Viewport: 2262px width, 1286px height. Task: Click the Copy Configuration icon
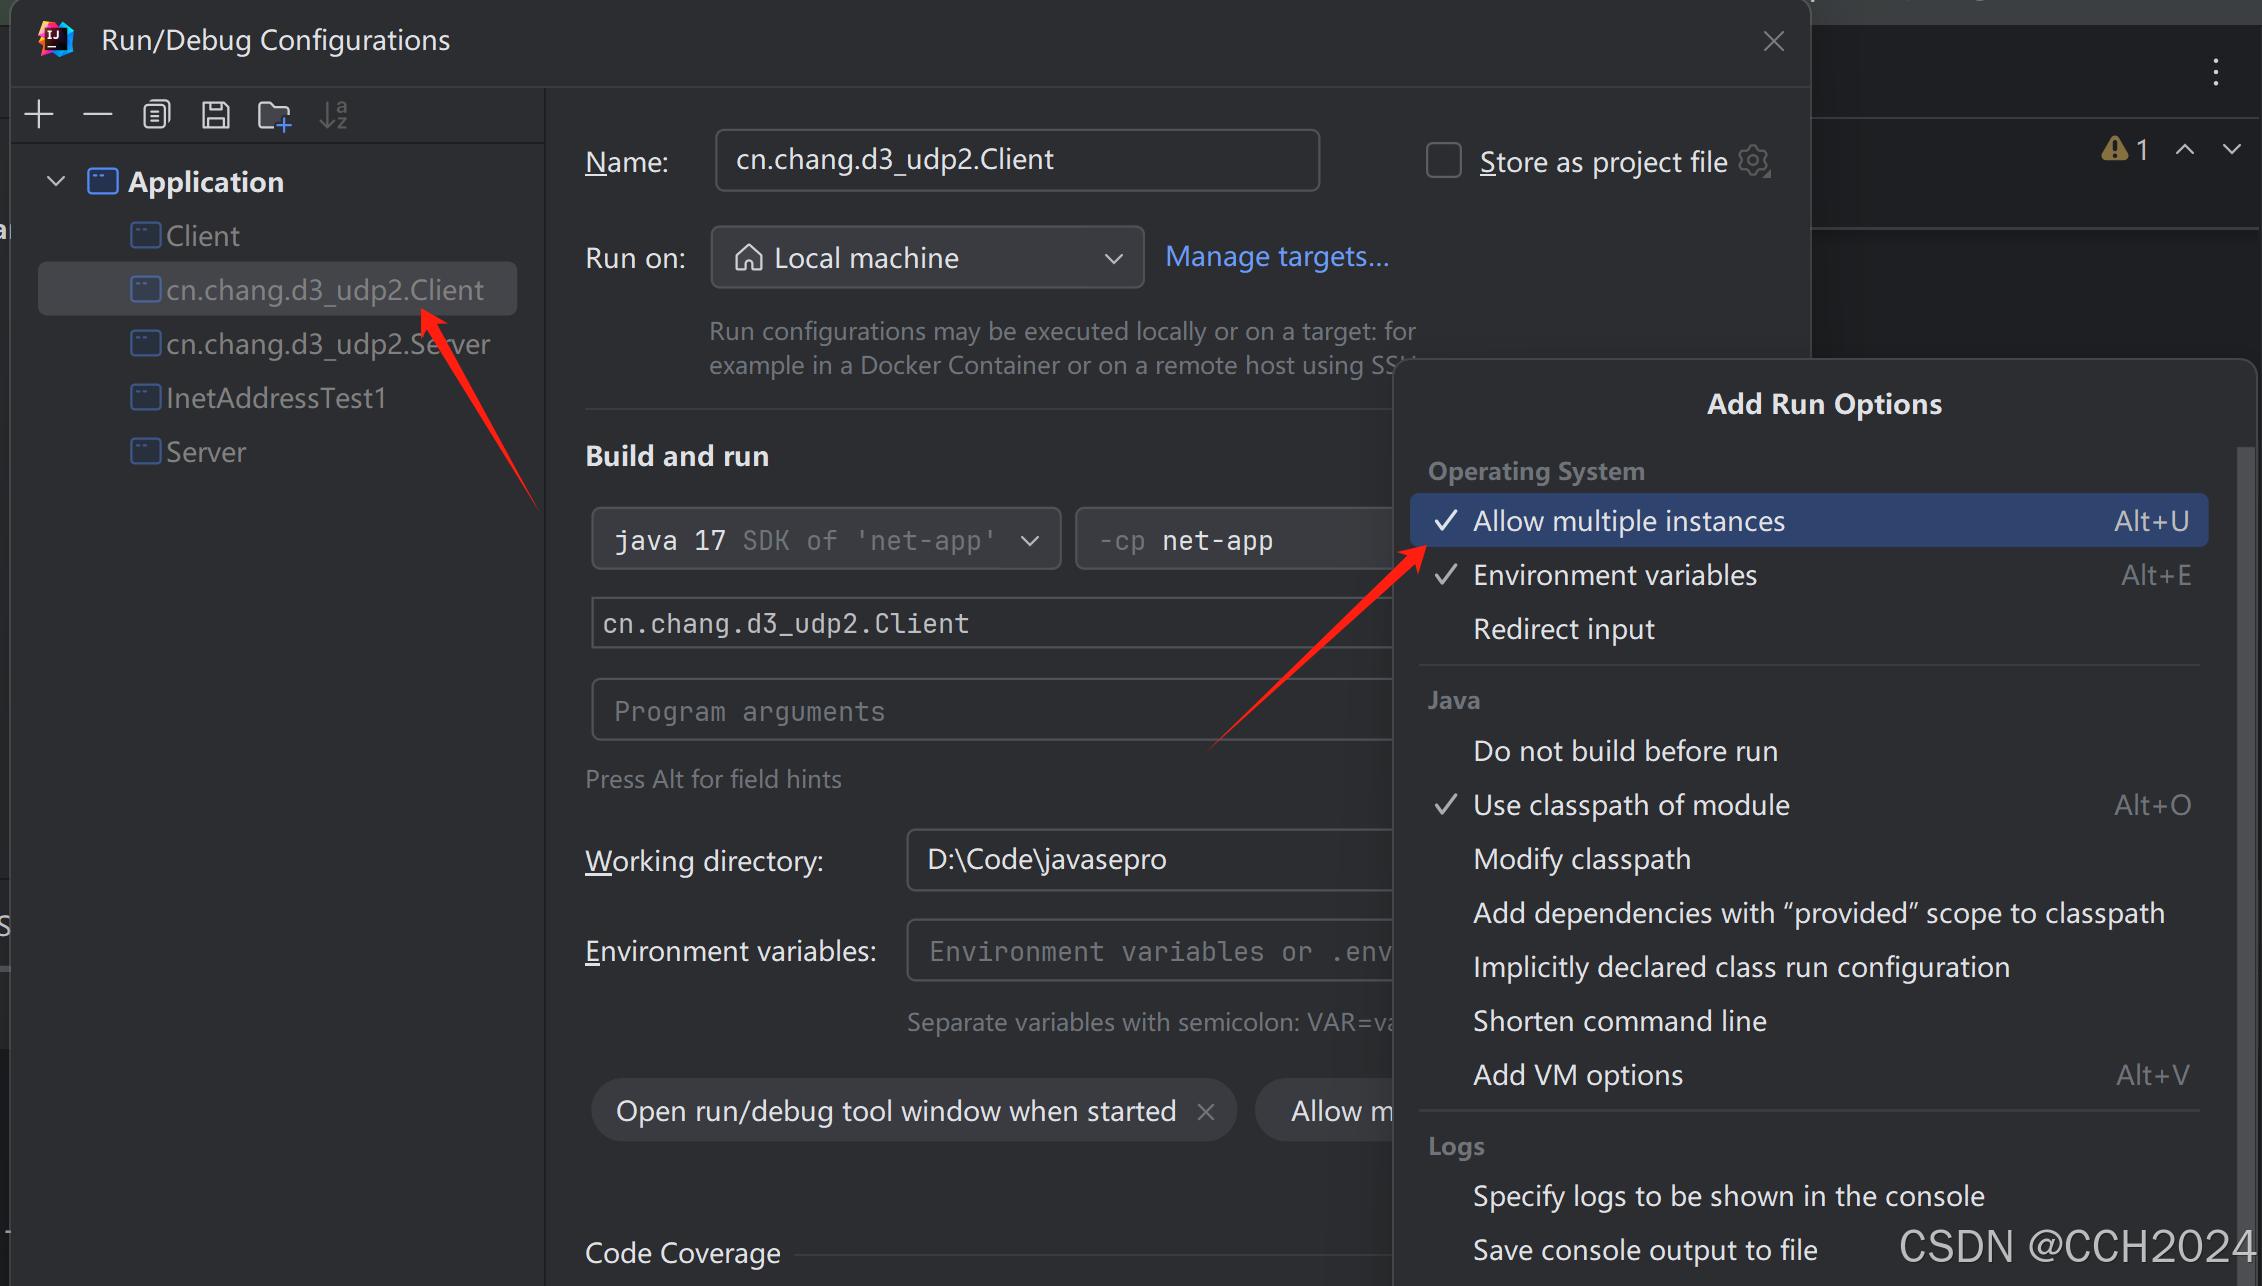pyautogui.click(x=156, y=115)
